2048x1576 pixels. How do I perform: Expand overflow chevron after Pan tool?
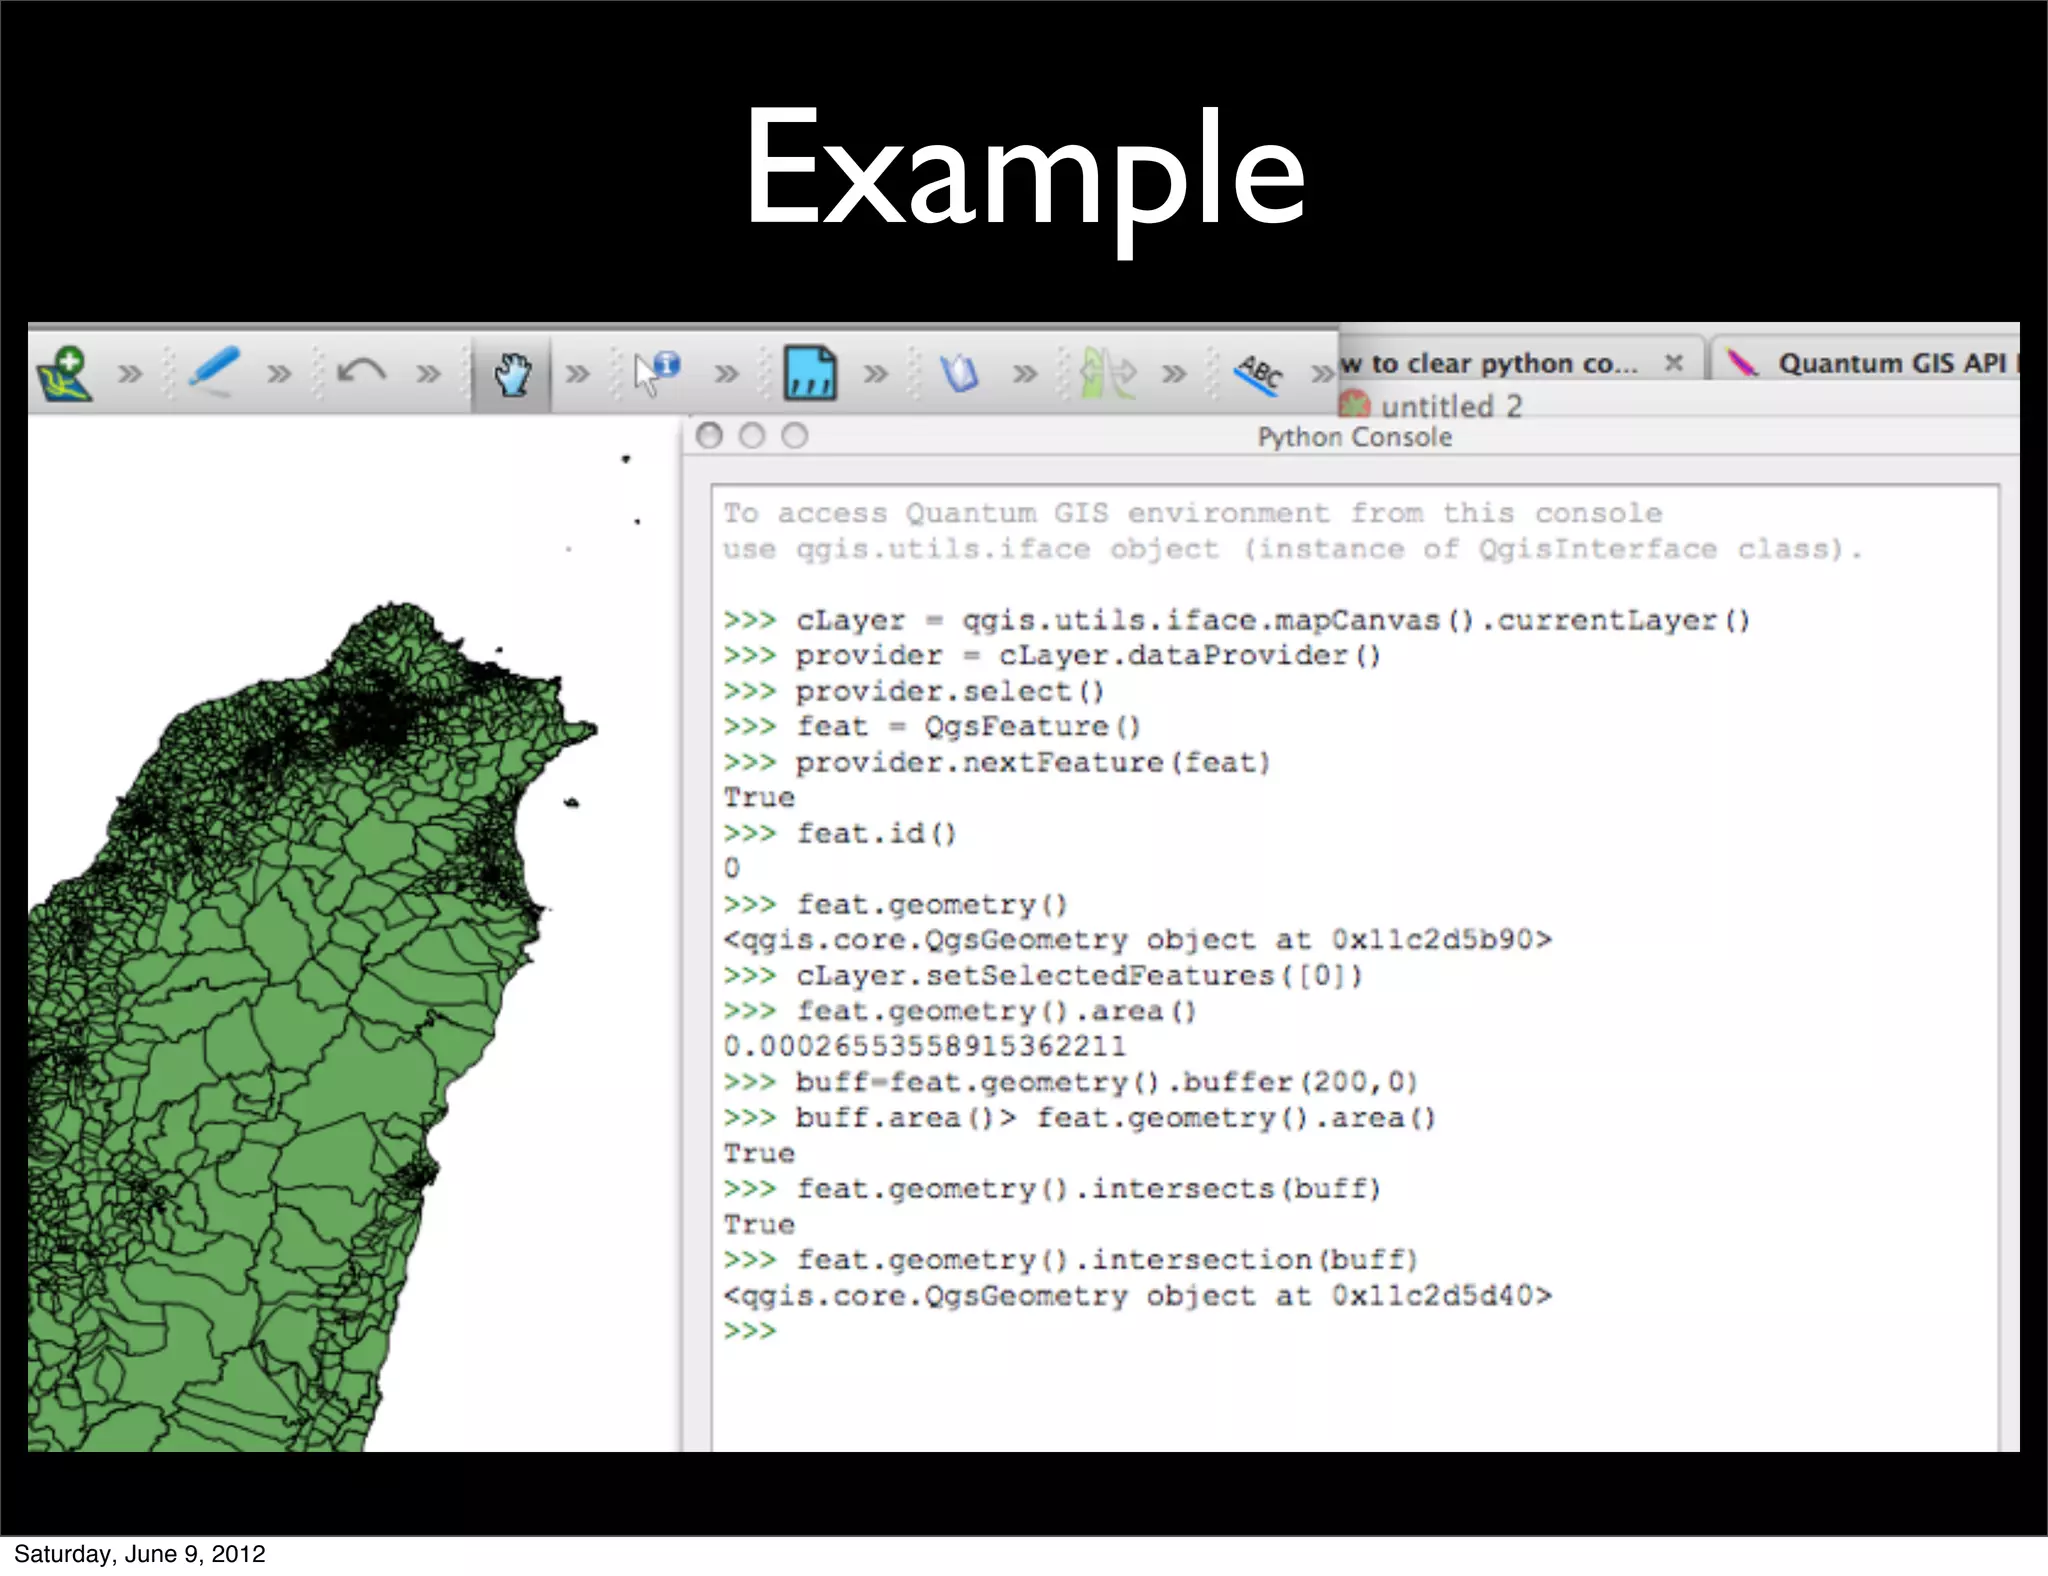[577, 374]
